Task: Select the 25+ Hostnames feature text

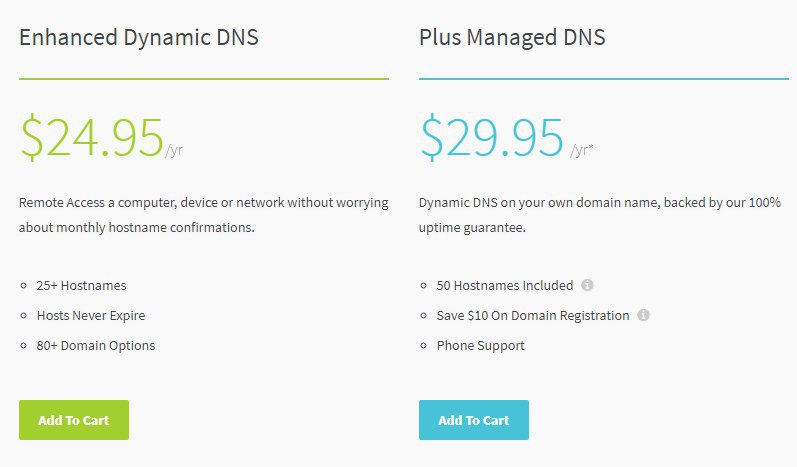Action: 82,285
